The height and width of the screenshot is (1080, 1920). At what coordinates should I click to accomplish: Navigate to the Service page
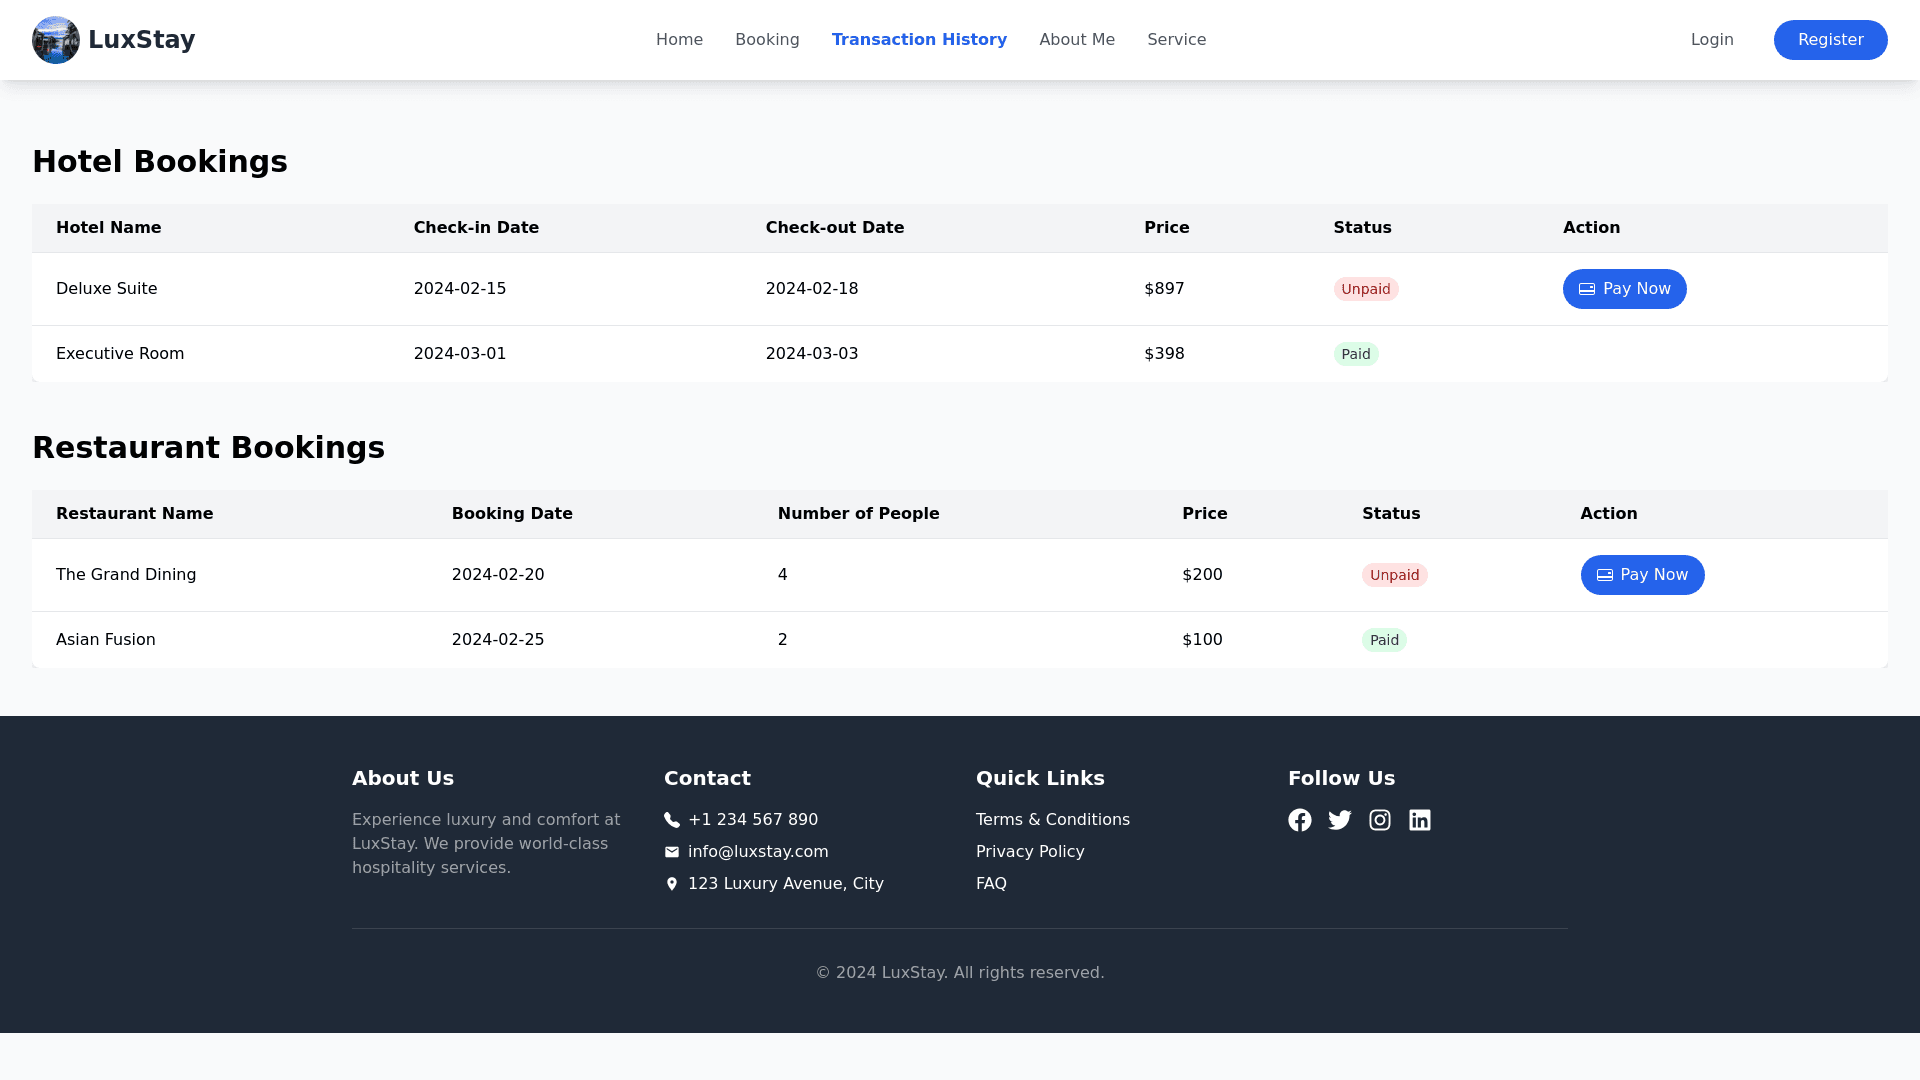pos(1176,40)
